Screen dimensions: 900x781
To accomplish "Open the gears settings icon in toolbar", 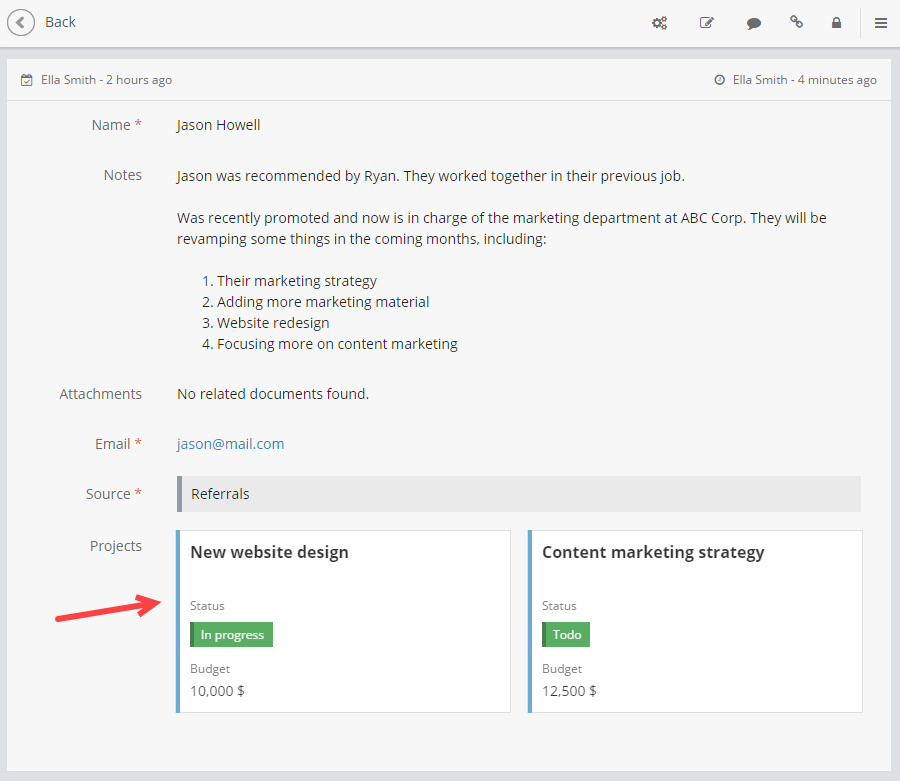I will pos(660,23).
